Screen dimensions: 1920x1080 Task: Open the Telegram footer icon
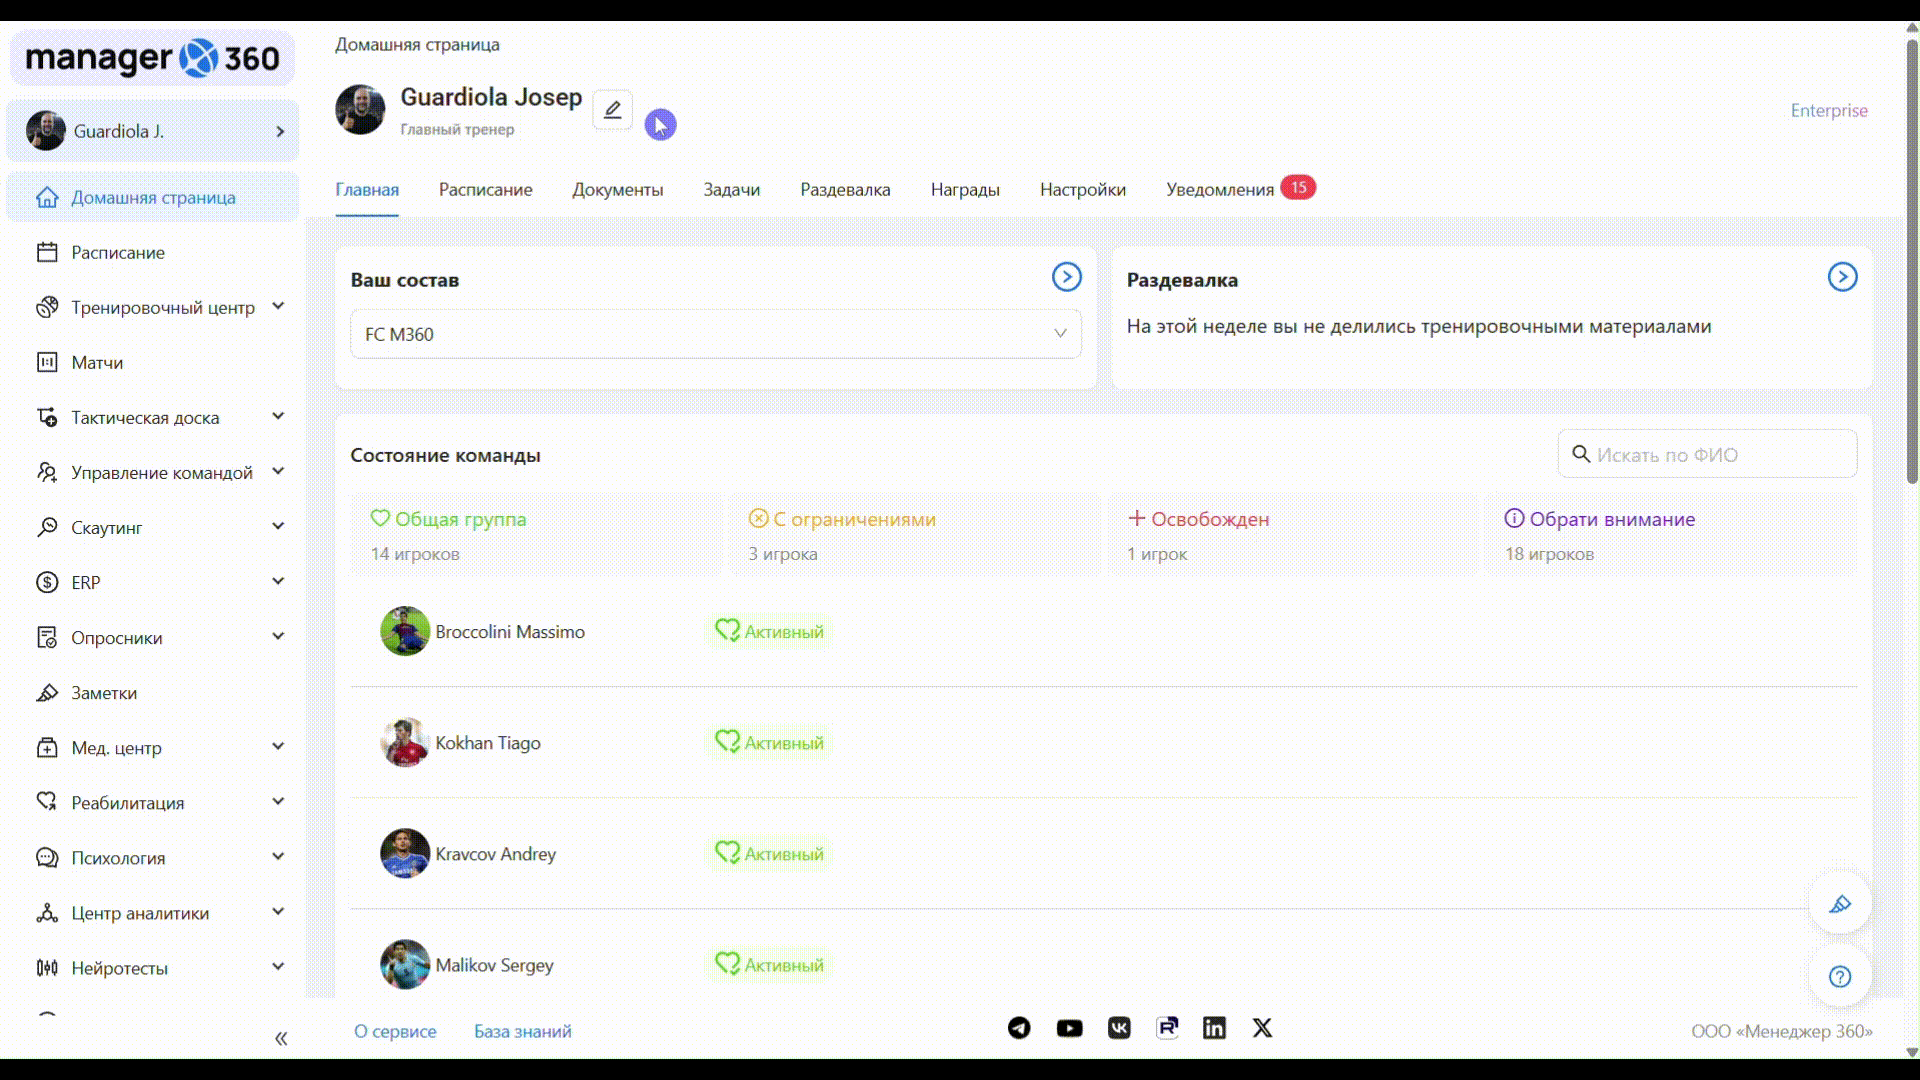[1019, 1028]
